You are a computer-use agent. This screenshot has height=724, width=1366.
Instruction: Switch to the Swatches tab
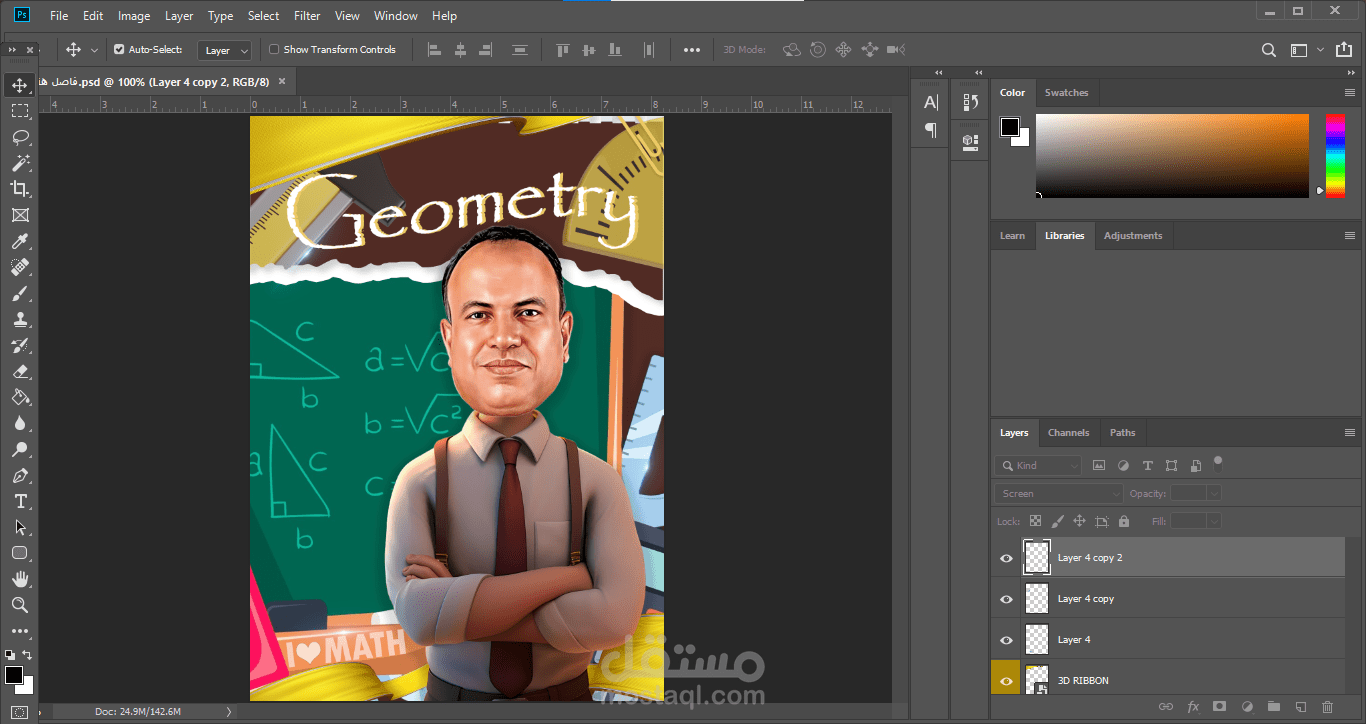[x=1066, y=93]
